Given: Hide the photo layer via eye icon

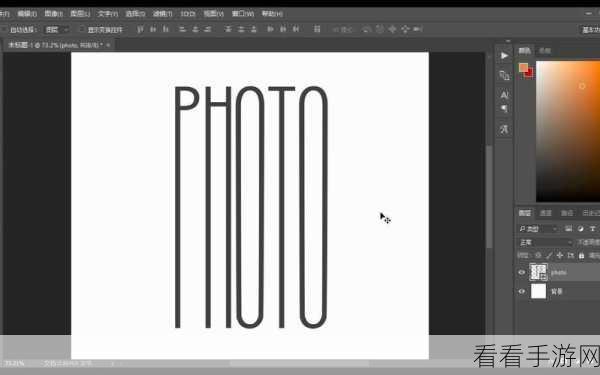Looking at the screenshot, I should click(x=522, y=272).
